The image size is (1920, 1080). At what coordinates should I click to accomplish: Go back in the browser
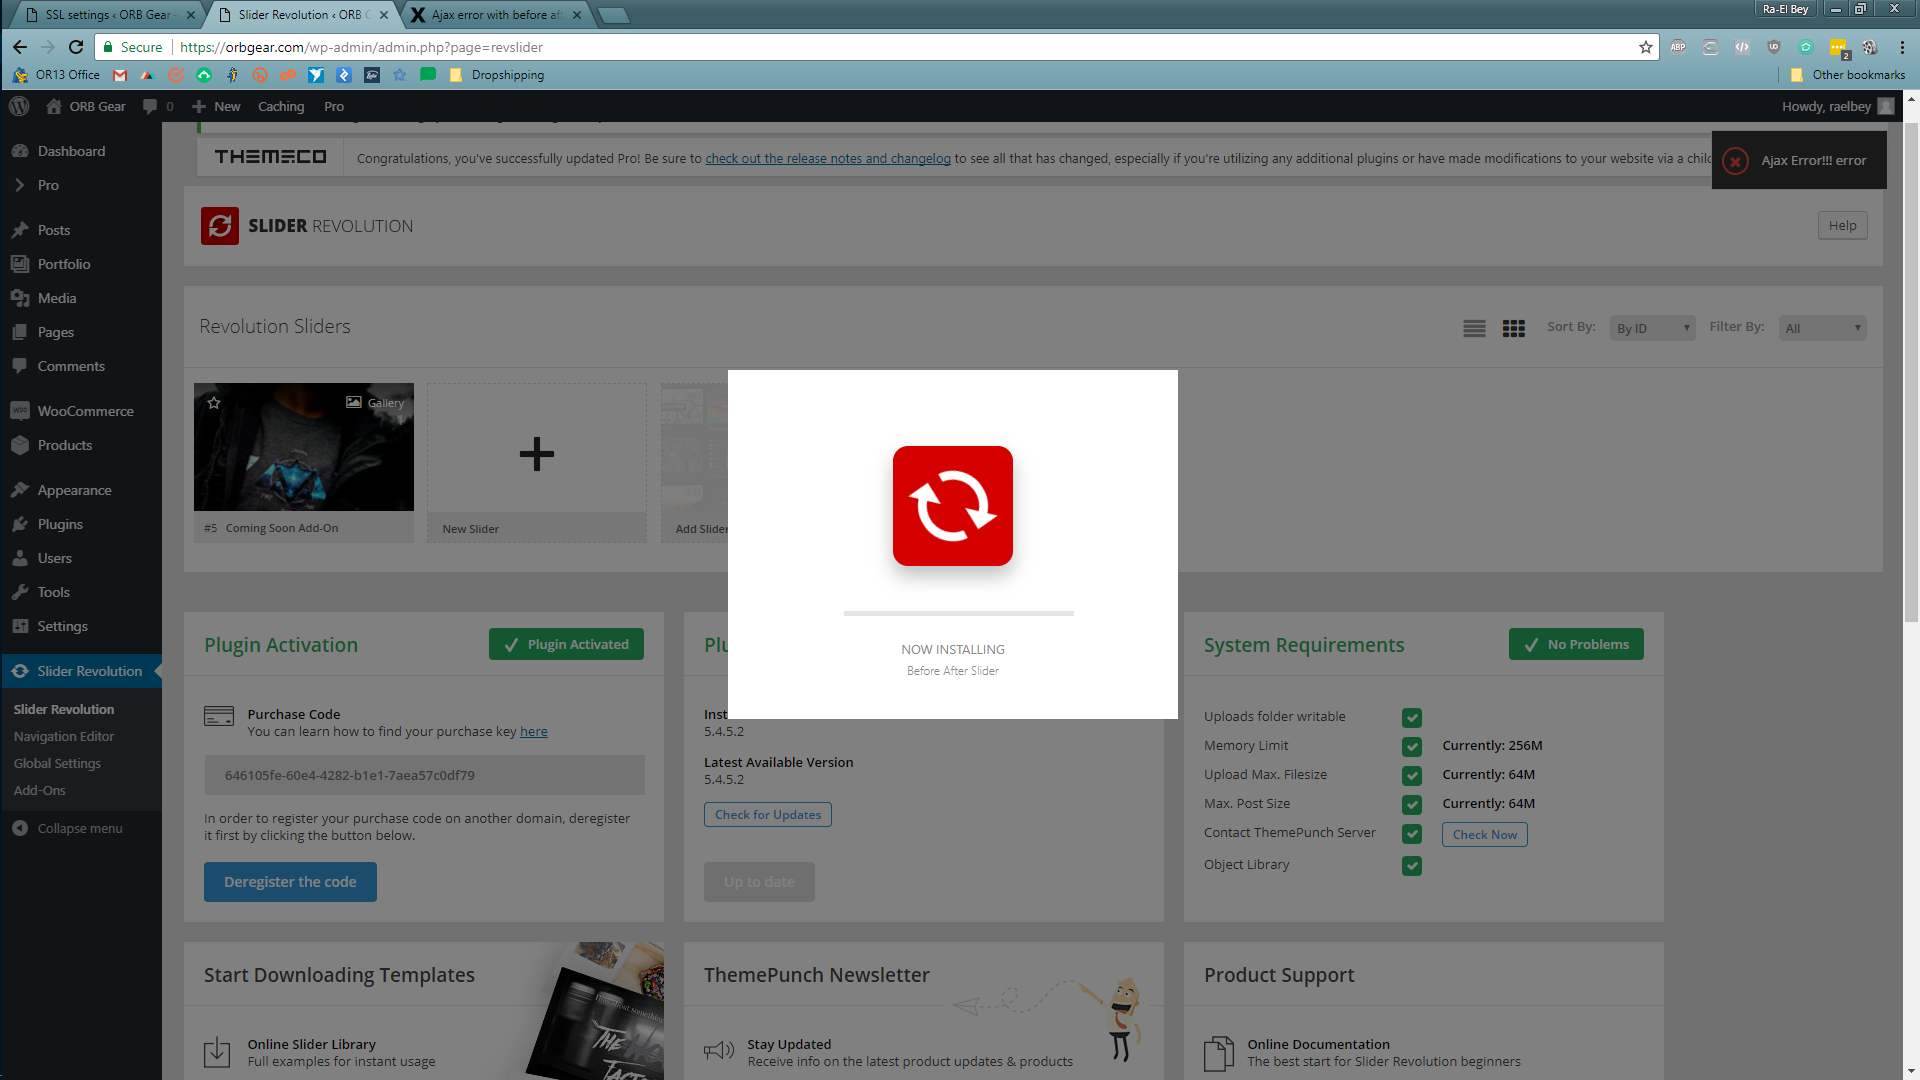[20, 47]
